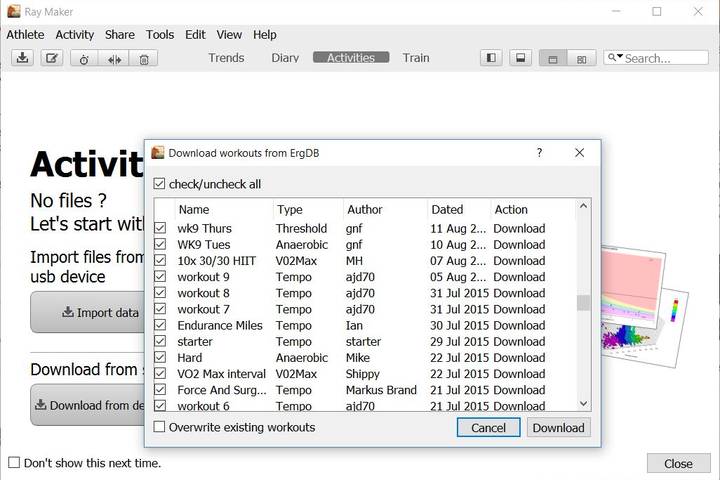720x480 pixels.
Task: Uncheck the wk9 Thurs workout
Action: (160, 228)
